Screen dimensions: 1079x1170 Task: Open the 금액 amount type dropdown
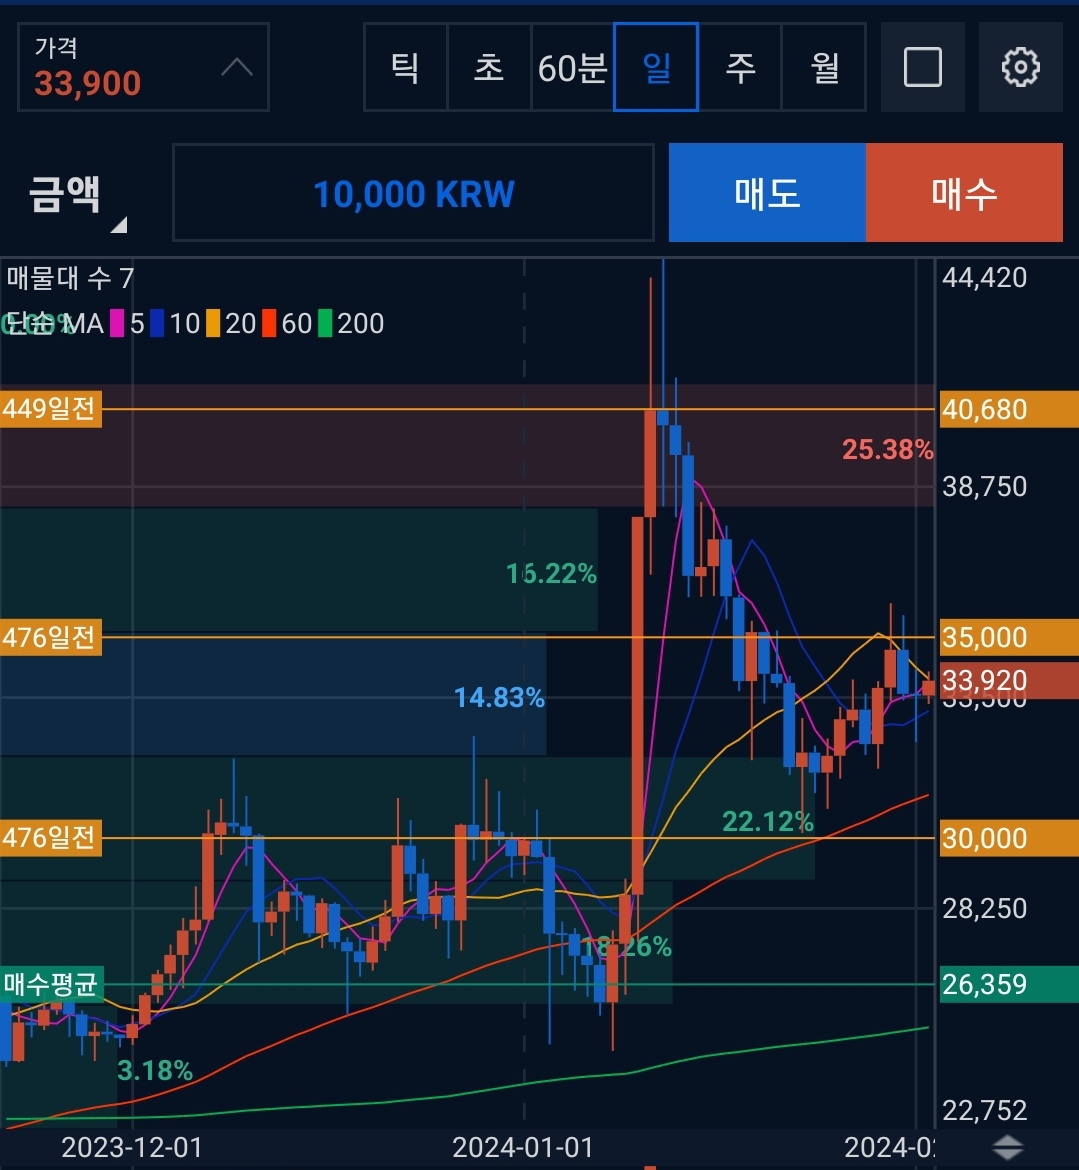77,195
